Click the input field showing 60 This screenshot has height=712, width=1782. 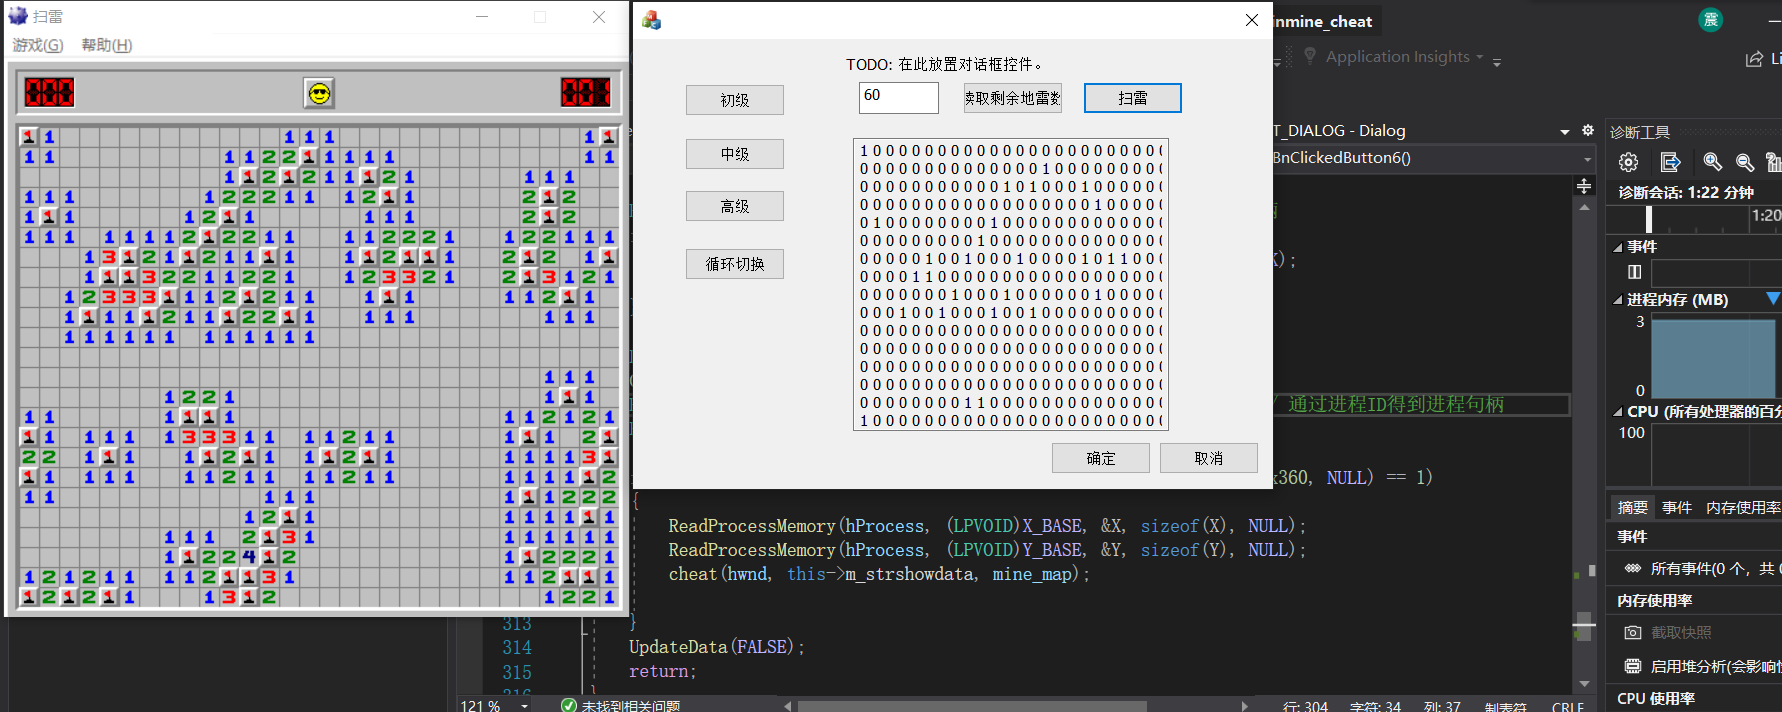click(x=899, y=98)
